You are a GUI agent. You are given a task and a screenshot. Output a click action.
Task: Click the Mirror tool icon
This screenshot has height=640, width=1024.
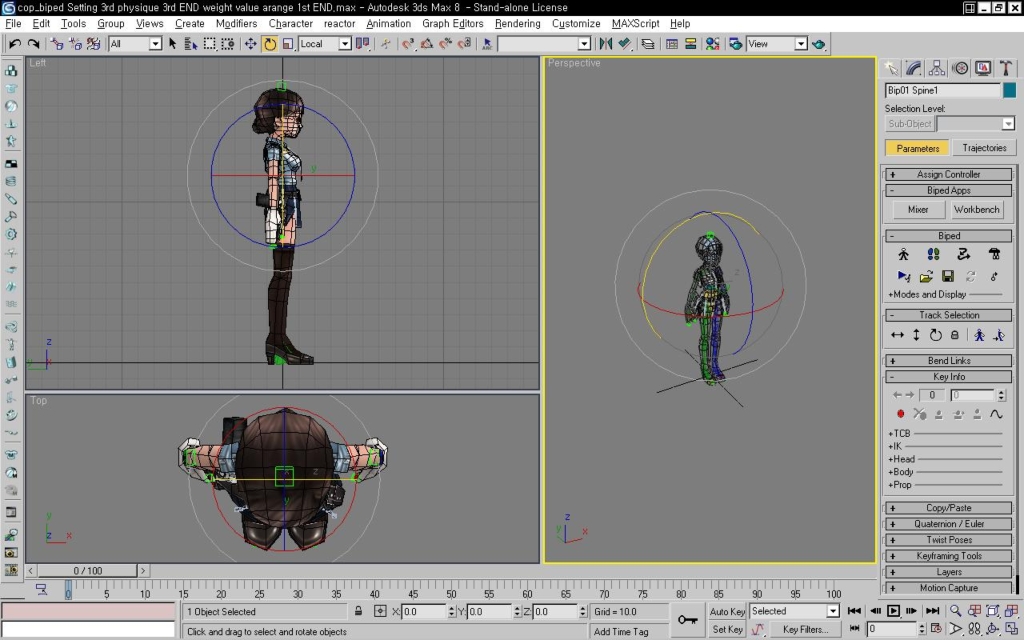(x=605, y=44)
